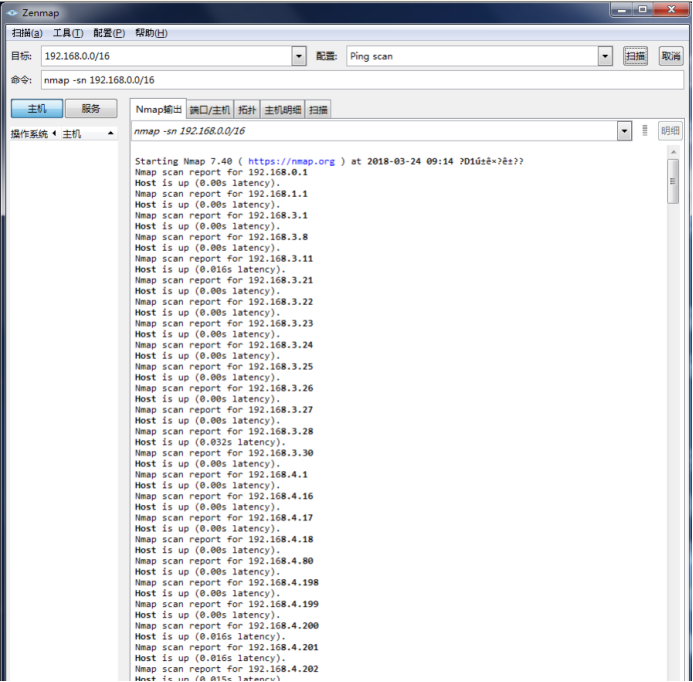Open the 工具(T) menu
Viewport: 693px width, 682px height.
68,33
